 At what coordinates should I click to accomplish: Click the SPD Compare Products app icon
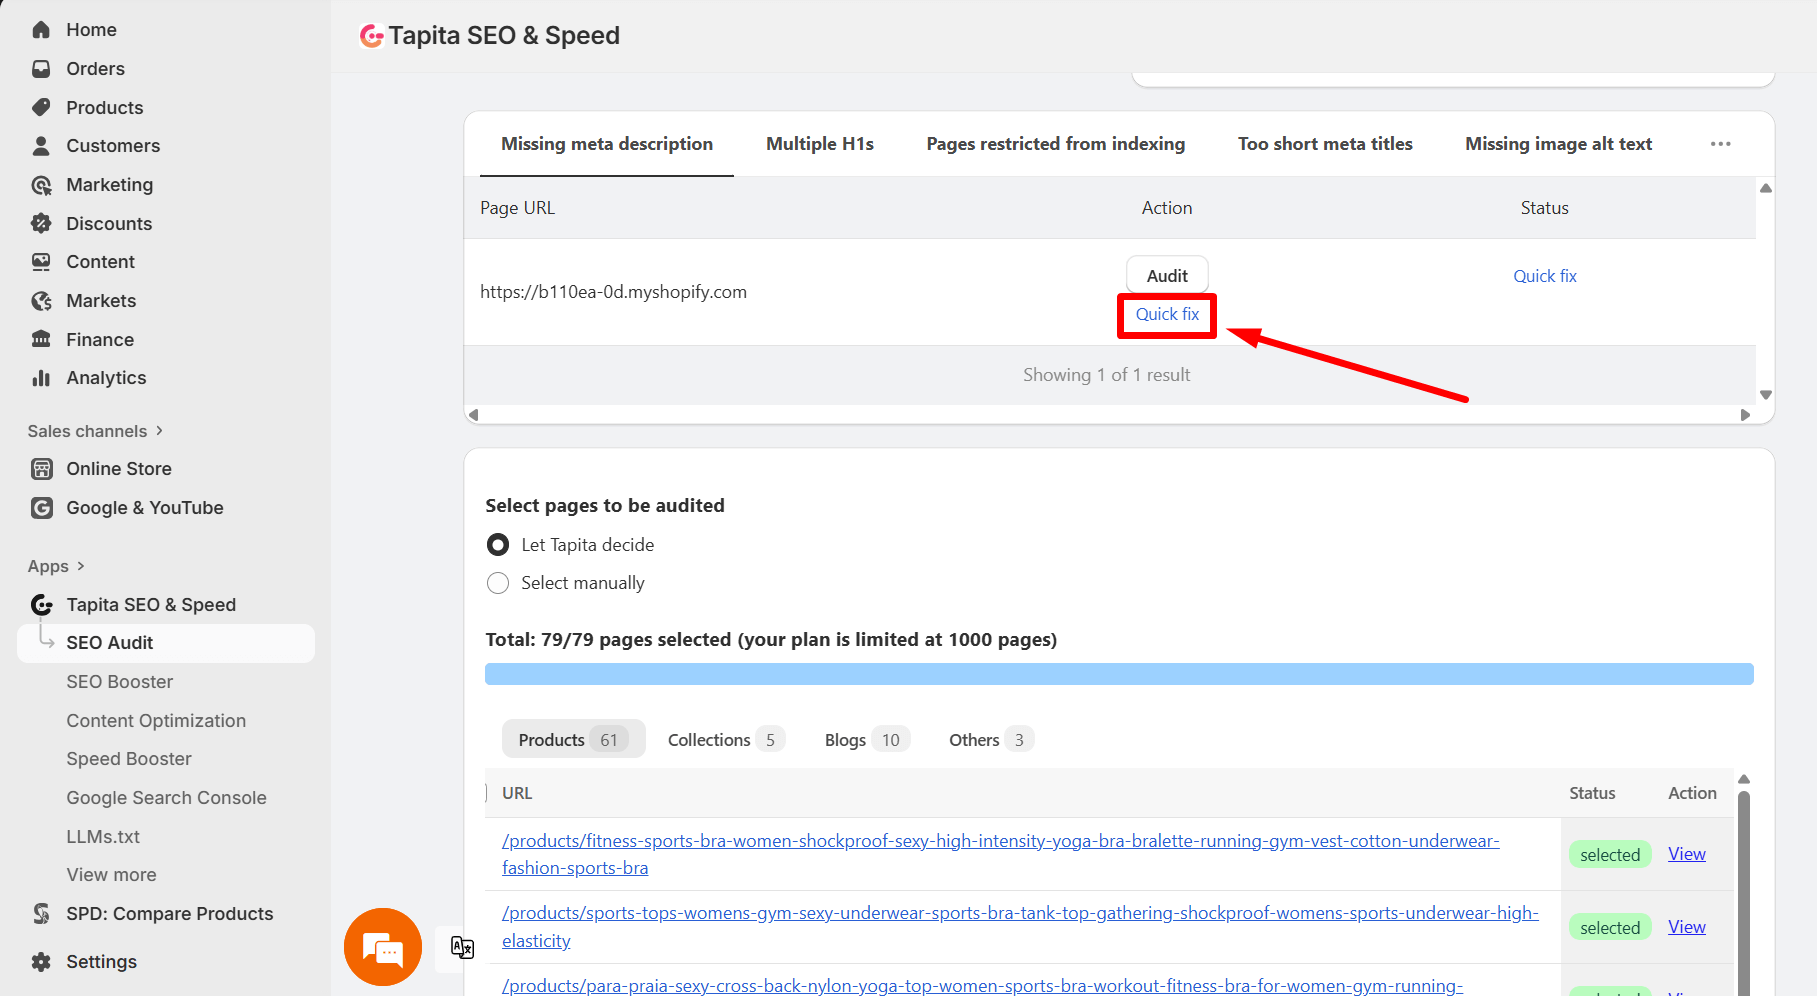(41, 914)
